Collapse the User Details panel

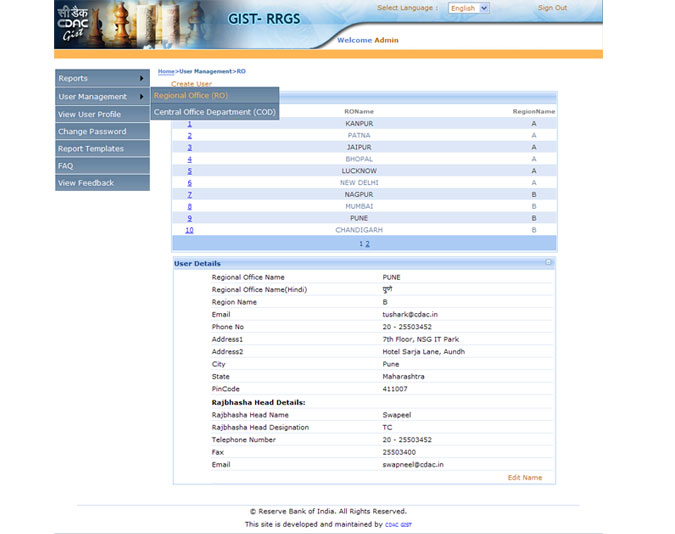pyautogui.click(x=548, y=262)
